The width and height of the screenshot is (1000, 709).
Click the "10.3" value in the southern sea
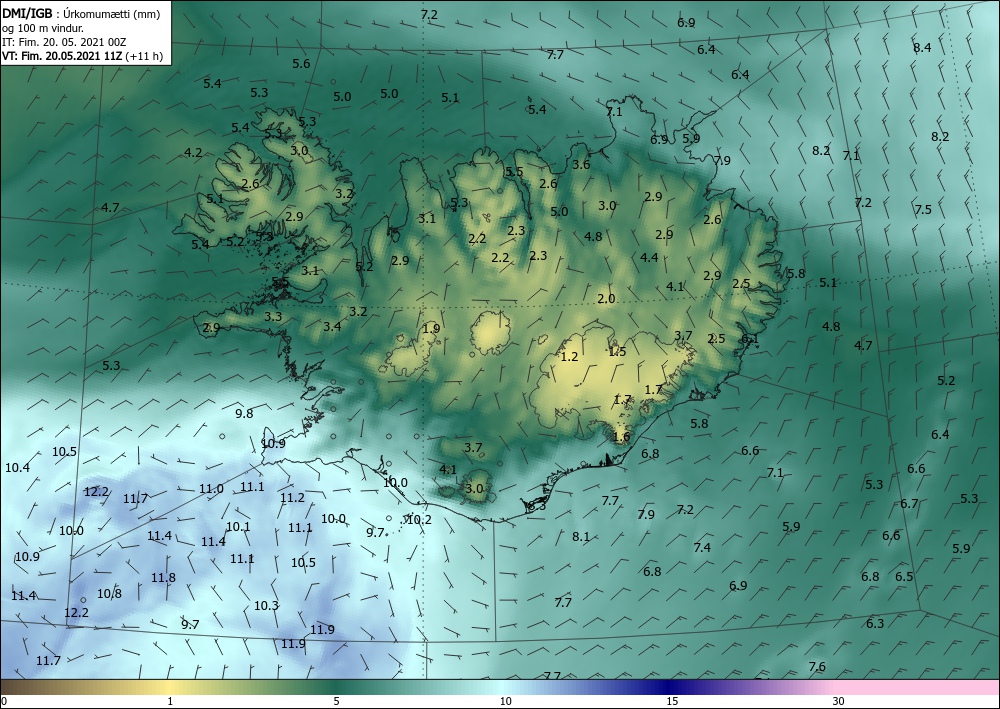[266, 606]
